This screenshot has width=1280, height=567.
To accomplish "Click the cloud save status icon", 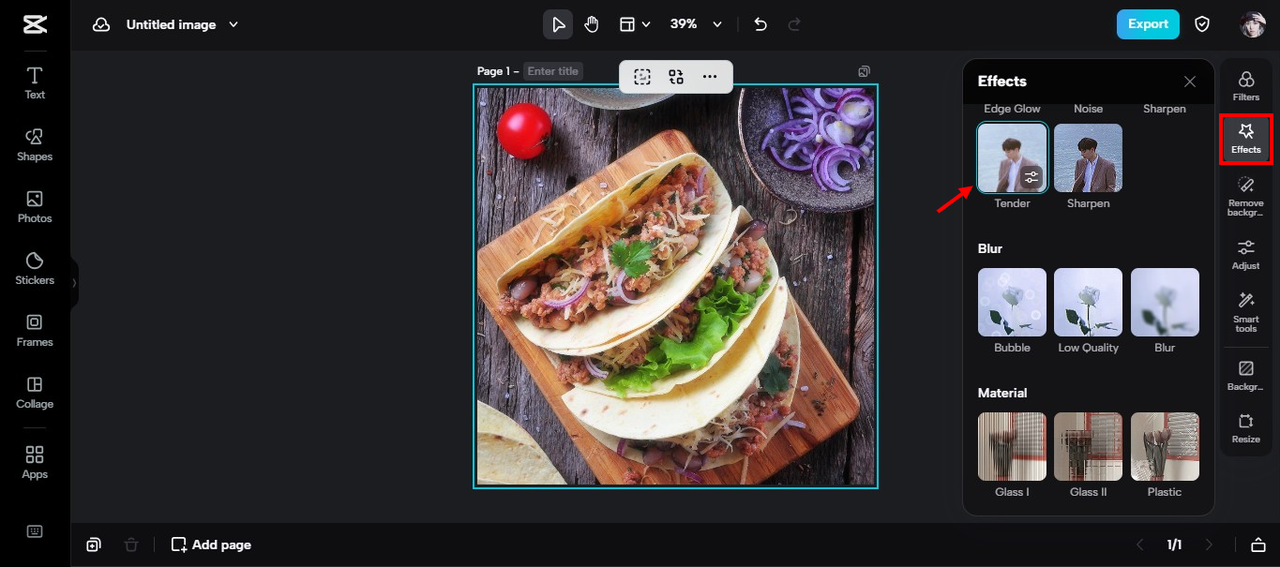I will pyautogui.click(x=101, y=24).
